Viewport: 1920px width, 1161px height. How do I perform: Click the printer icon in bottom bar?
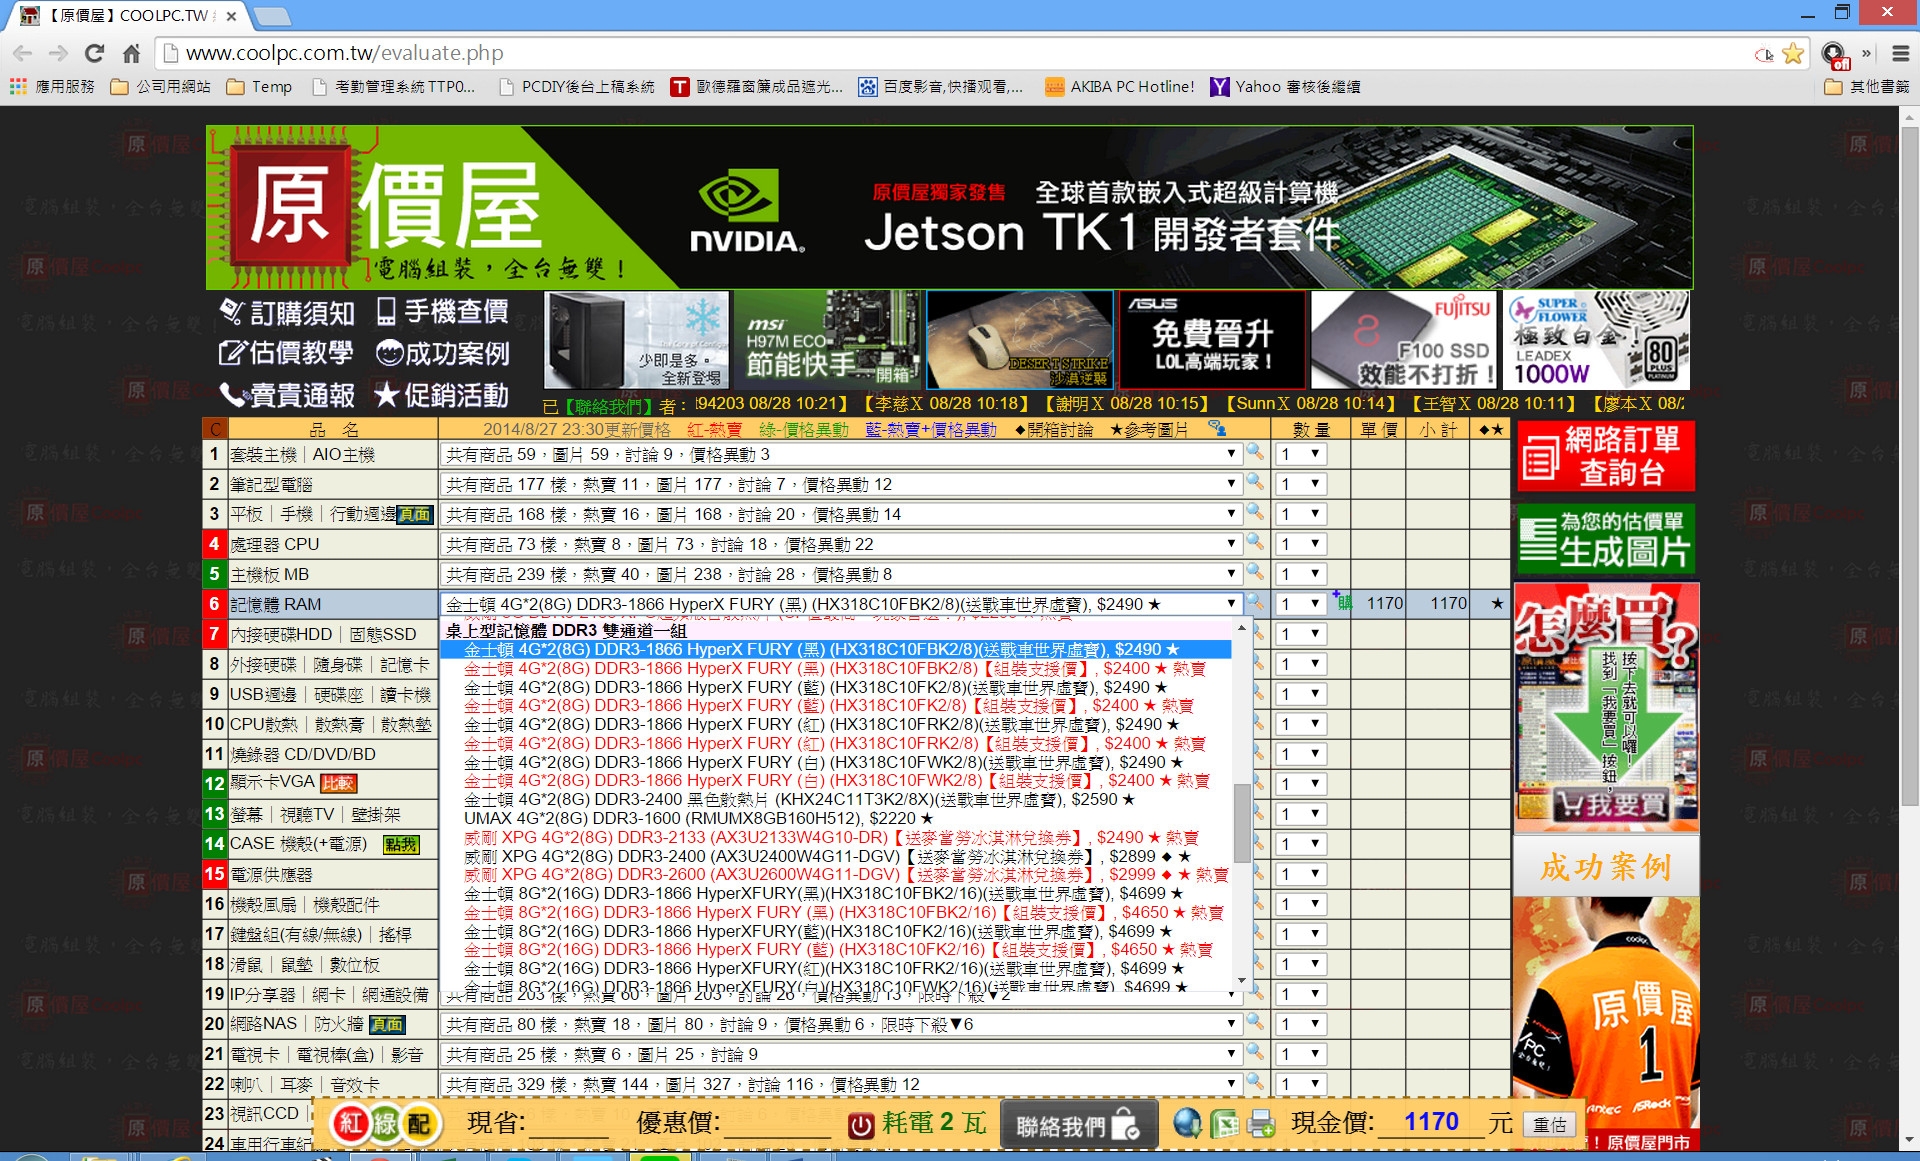pyautogui.click(x=1261, y=1124)
